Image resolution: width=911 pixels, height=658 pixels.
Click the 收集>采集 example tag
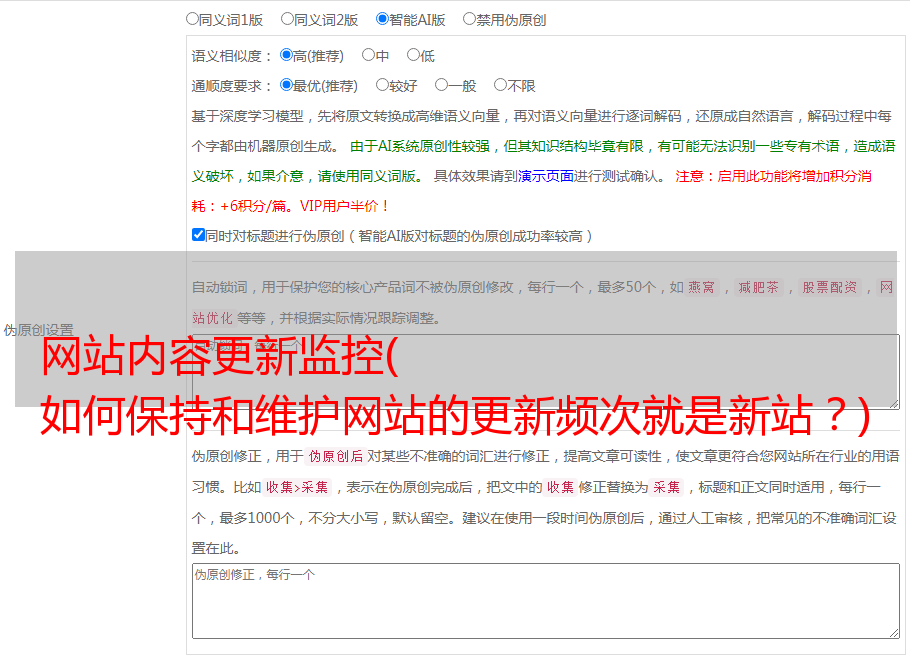click(297, 487)
